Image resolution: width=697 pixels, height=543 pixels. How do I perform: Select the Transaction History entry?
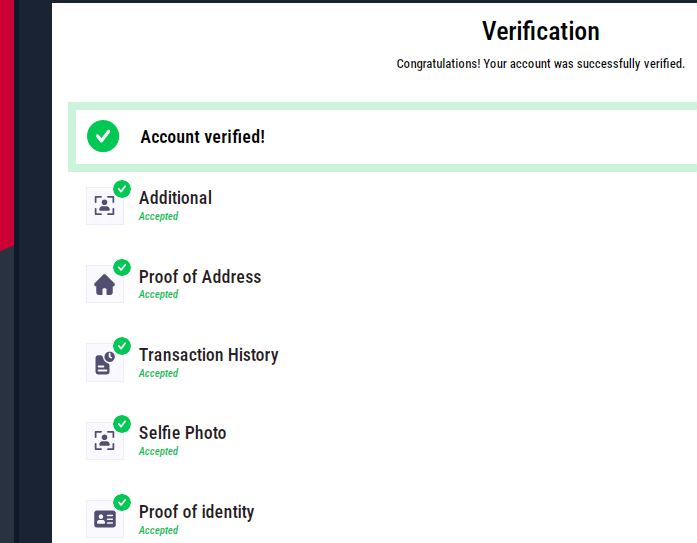[208, 355]
